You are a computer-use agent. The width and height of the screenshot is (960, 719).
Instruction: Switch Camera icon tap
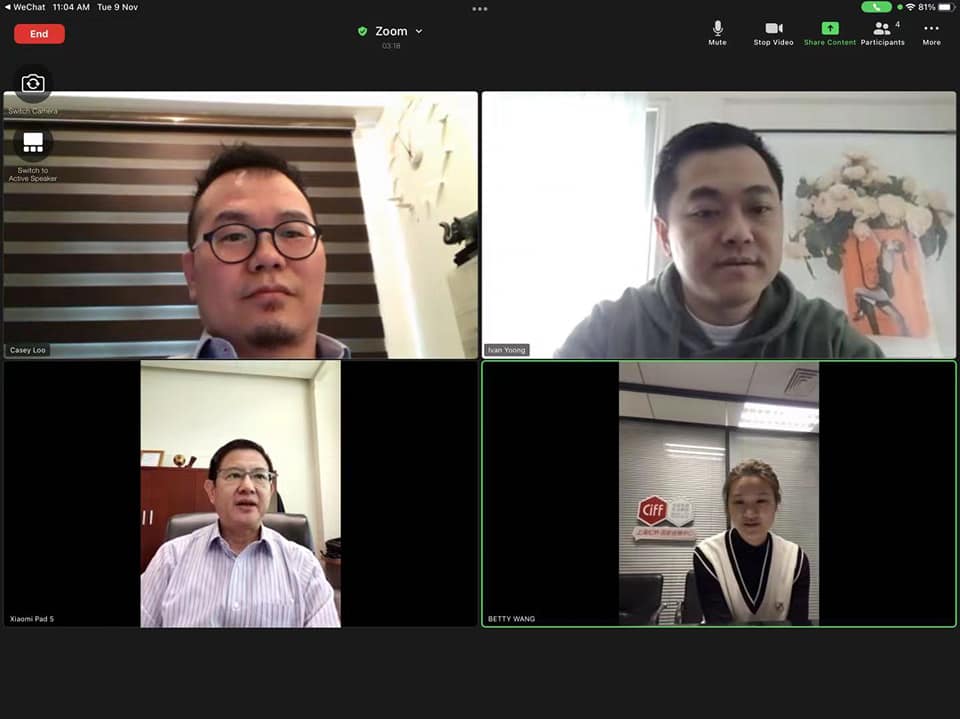tap(33, 84)
